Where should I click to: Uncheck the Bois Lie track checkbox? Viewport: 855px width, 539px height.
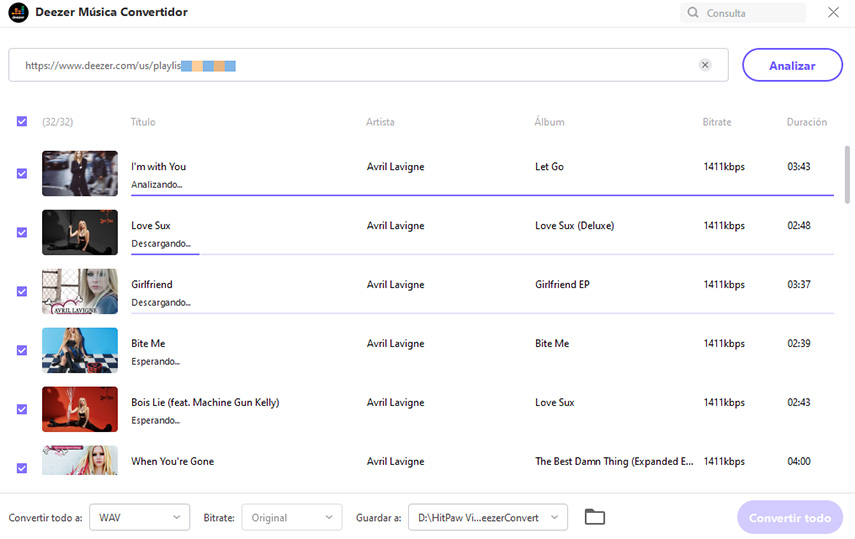click(22, 409)
